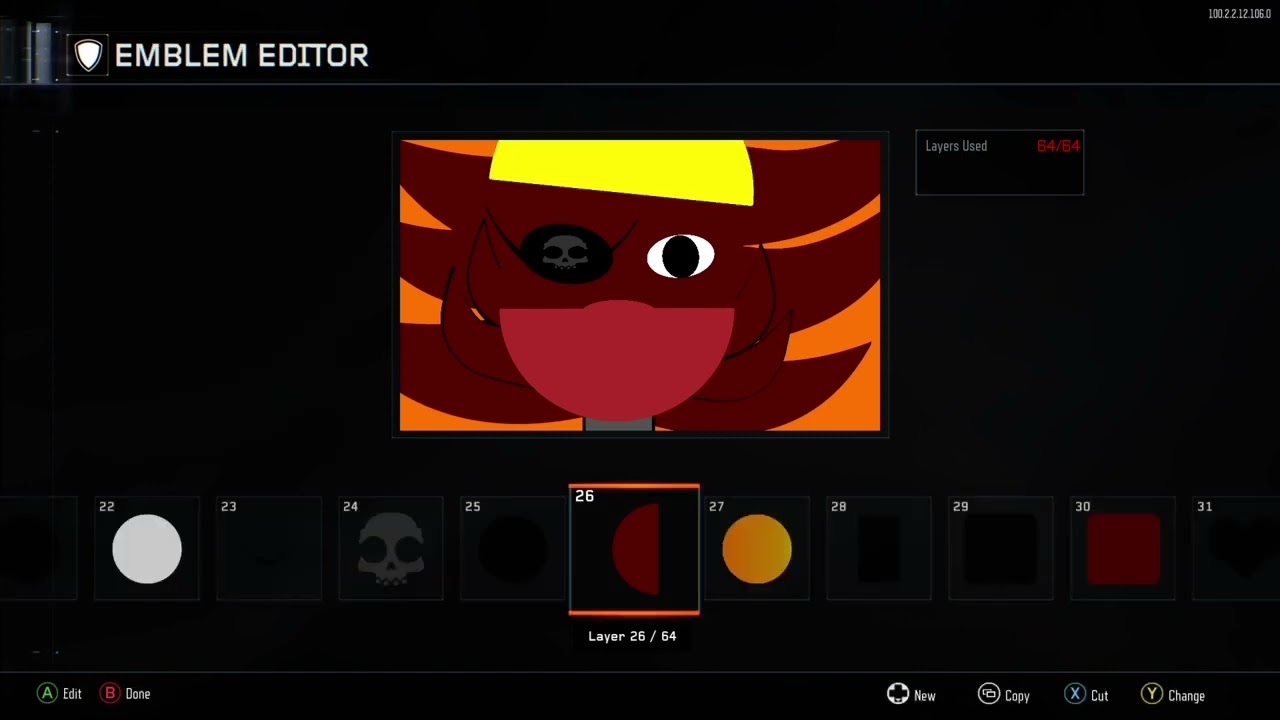Click the 64/64 layers used value
Image resolution: width=1280 pixels, height=720 pixels.
1058,146
